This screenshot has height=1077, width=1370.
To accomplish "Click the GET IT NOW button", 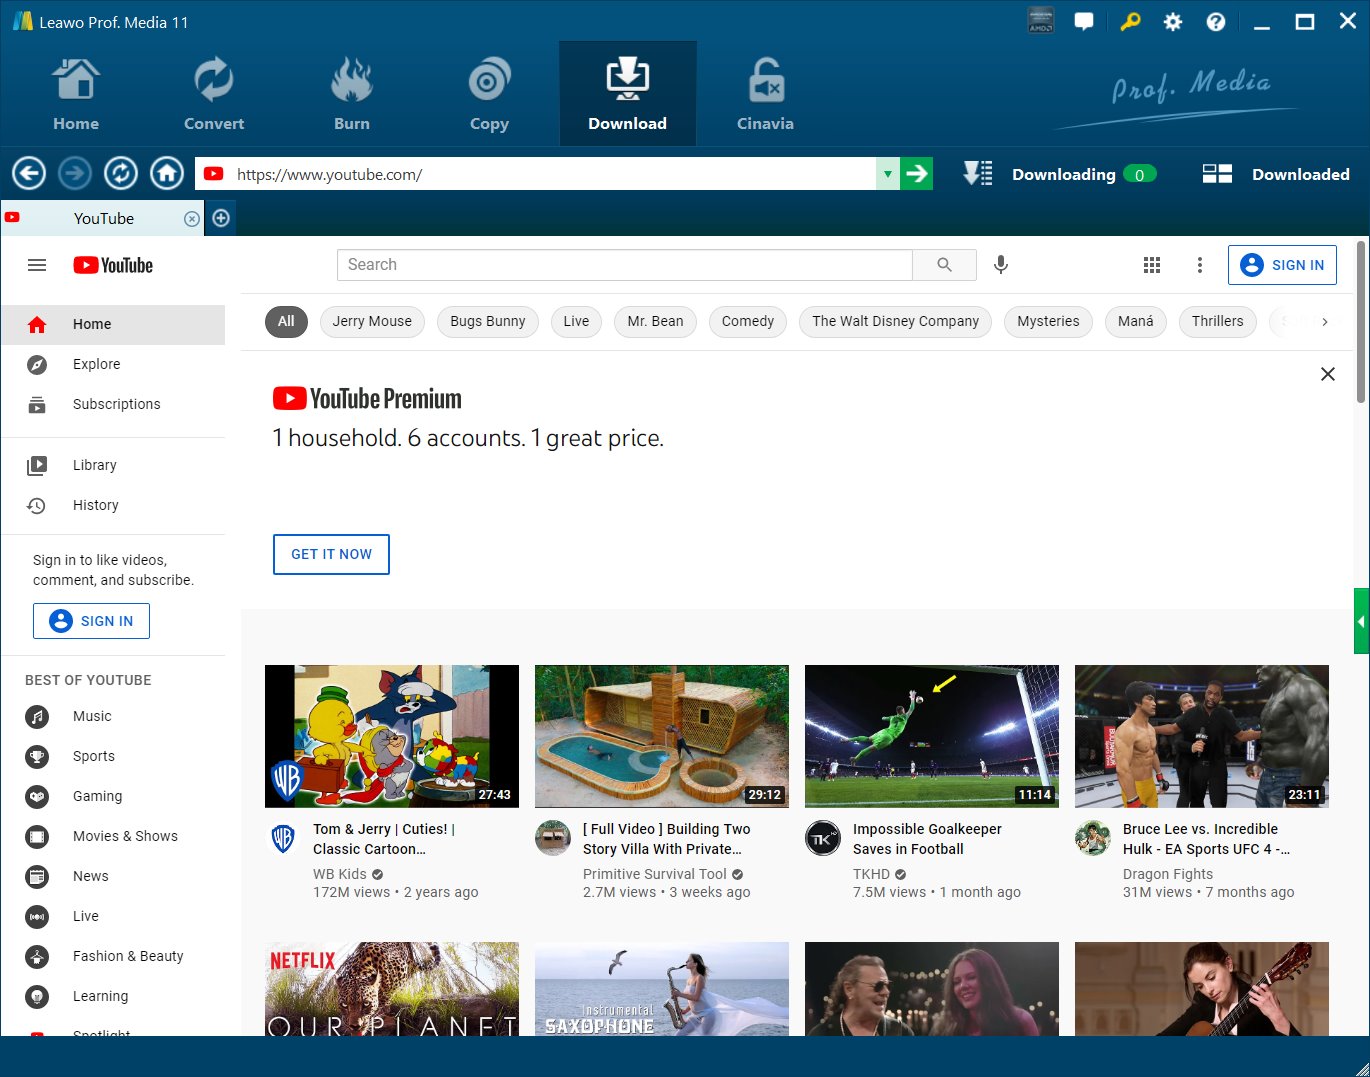I will click(x=331, y=554).
